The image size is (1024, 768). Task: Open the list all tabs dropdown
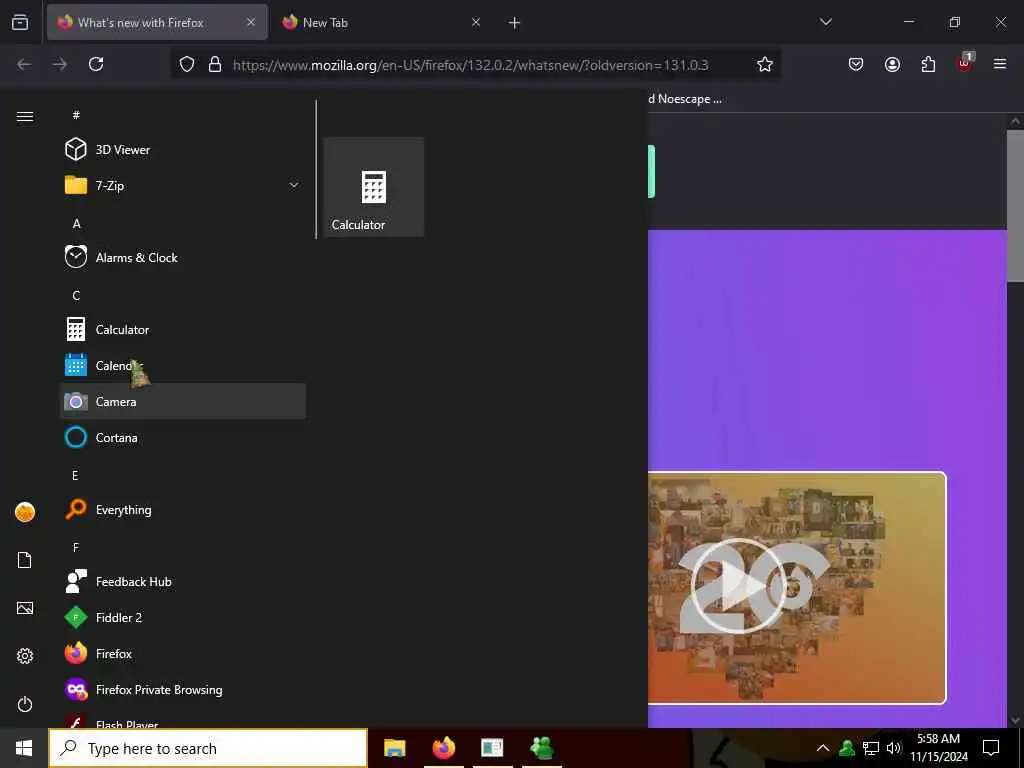tap(825, 22)
